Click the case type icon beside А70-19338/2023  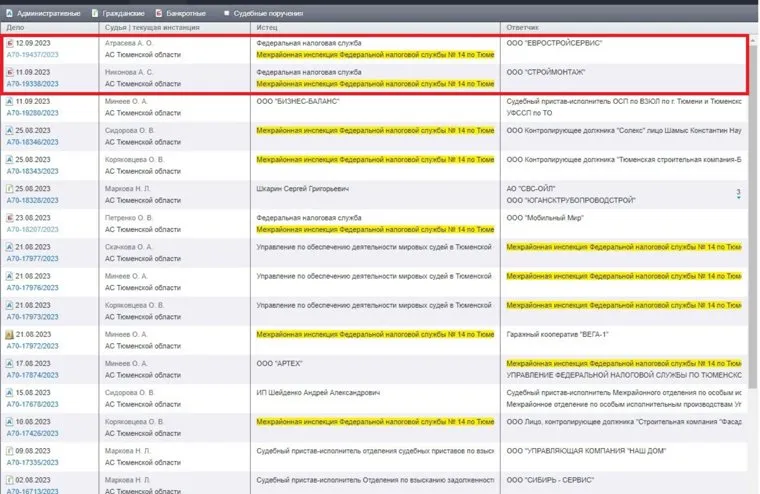pyautogui.click(x=10, y=73)
